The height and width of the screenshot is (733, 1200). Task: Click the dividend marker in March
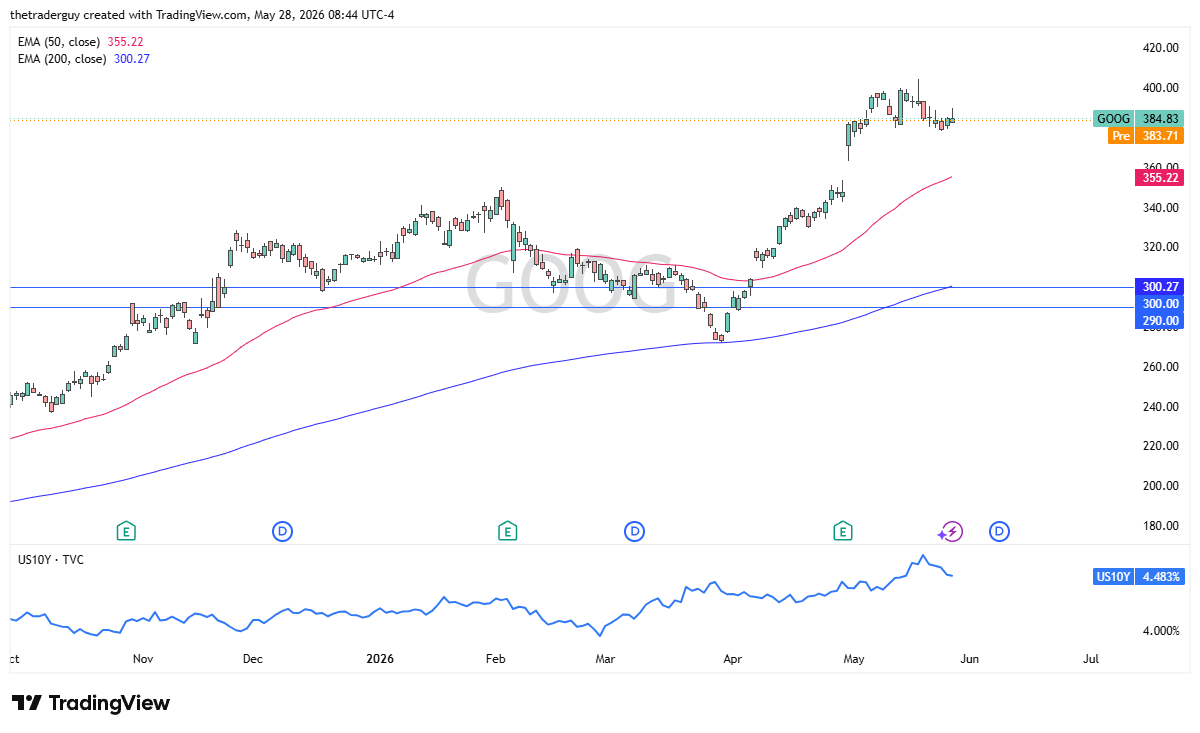633,531
